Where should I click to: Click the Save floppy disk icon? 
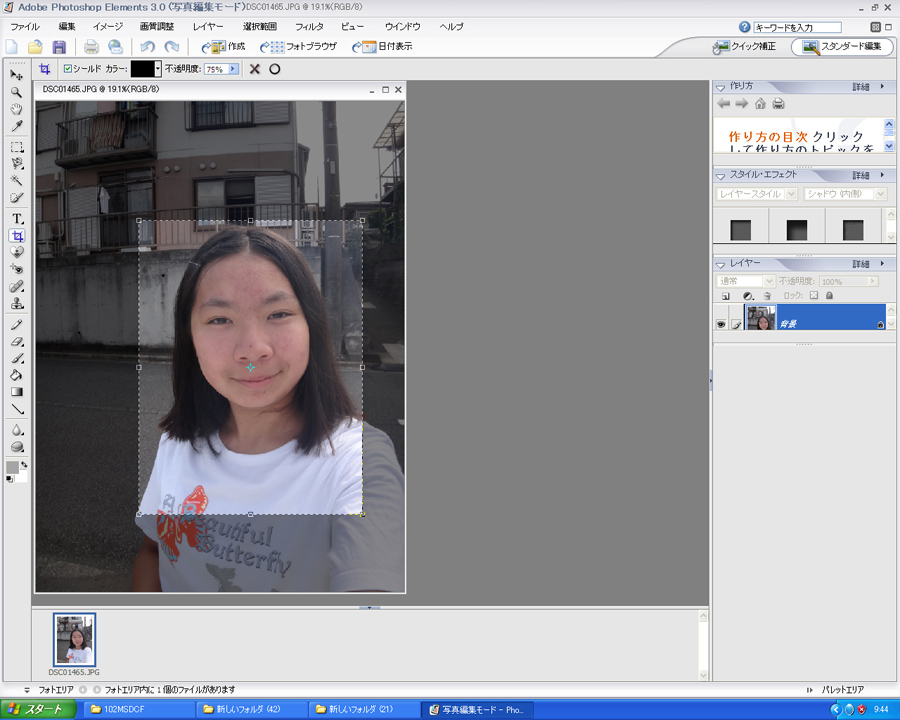click(59, 47)
